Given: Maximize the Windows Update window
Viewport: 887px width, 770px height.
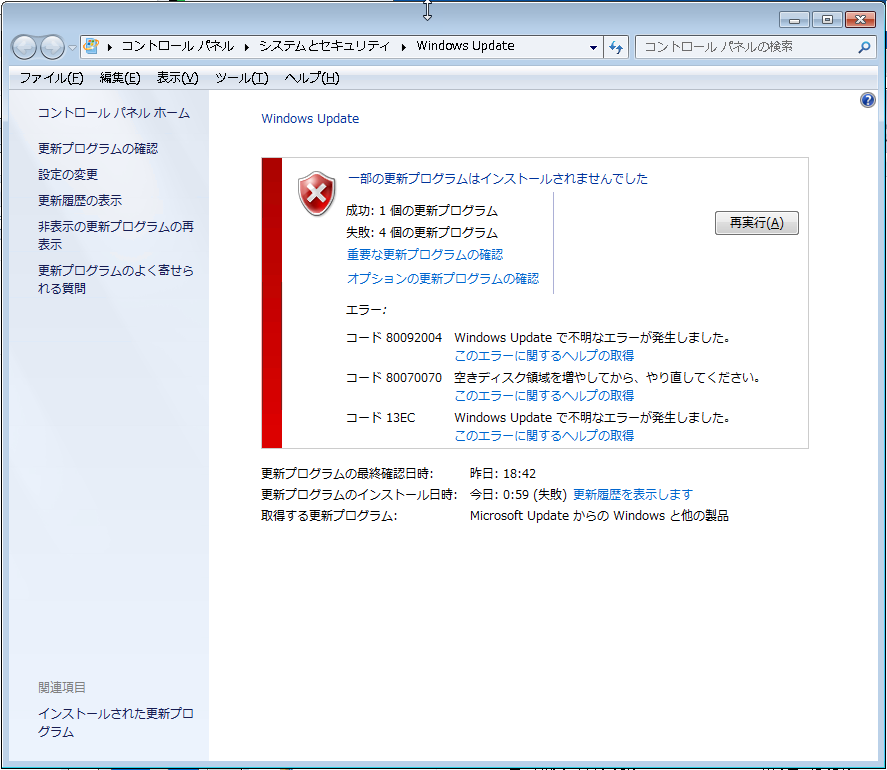Looking at the screenshot, I should click(827, 20).
